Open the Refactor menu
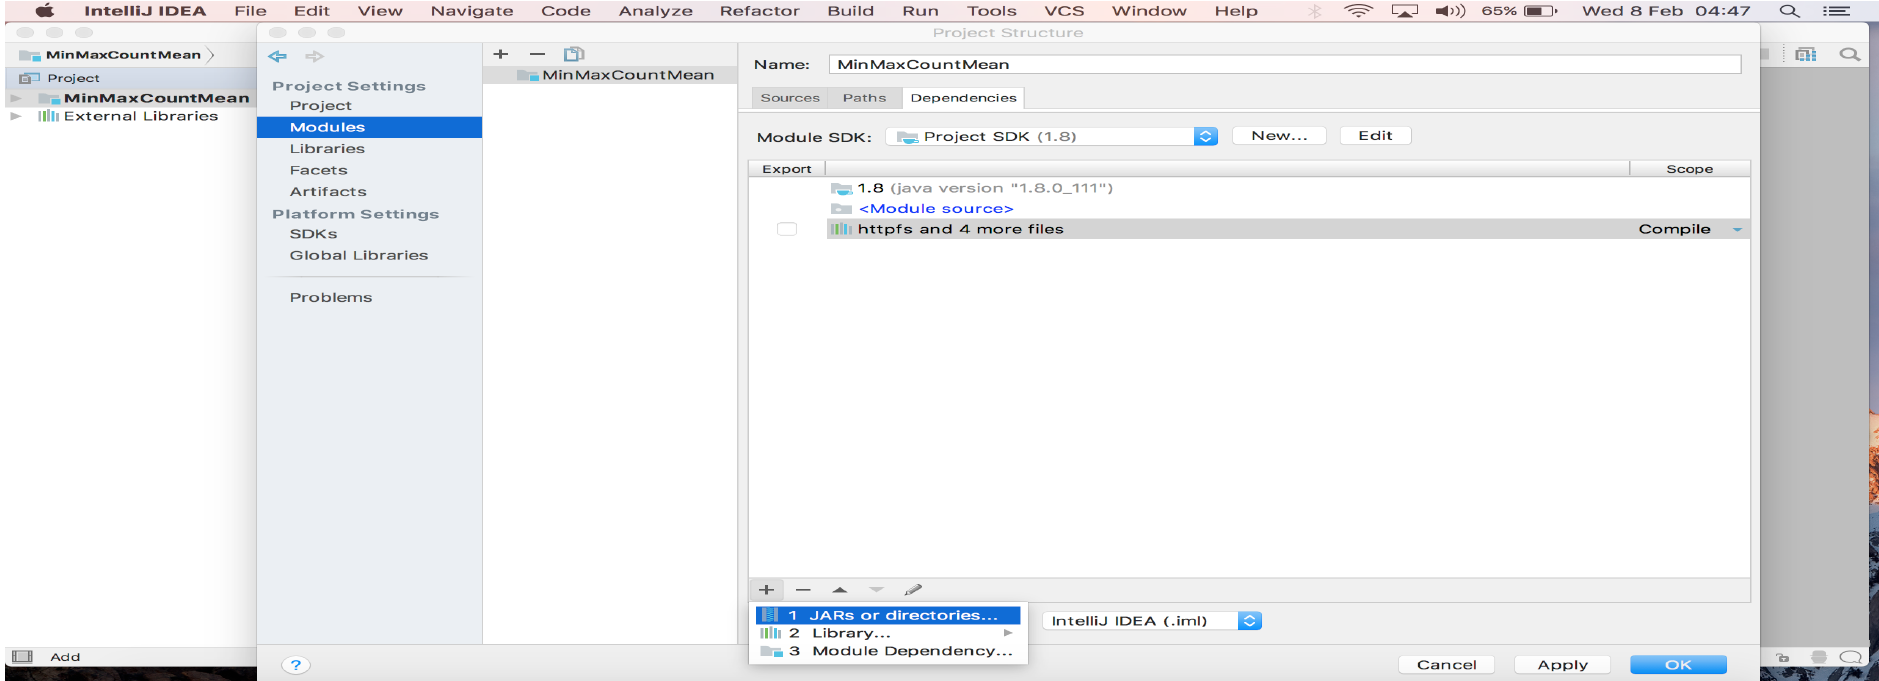The height and width of the screenshot is (681, 1879). [759, 11]
